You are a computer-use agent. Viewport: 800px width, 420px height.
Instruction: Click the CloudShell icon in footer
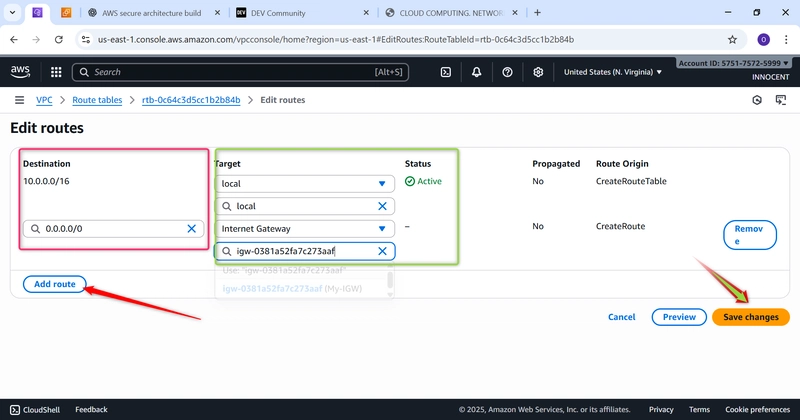click(15, 410)
